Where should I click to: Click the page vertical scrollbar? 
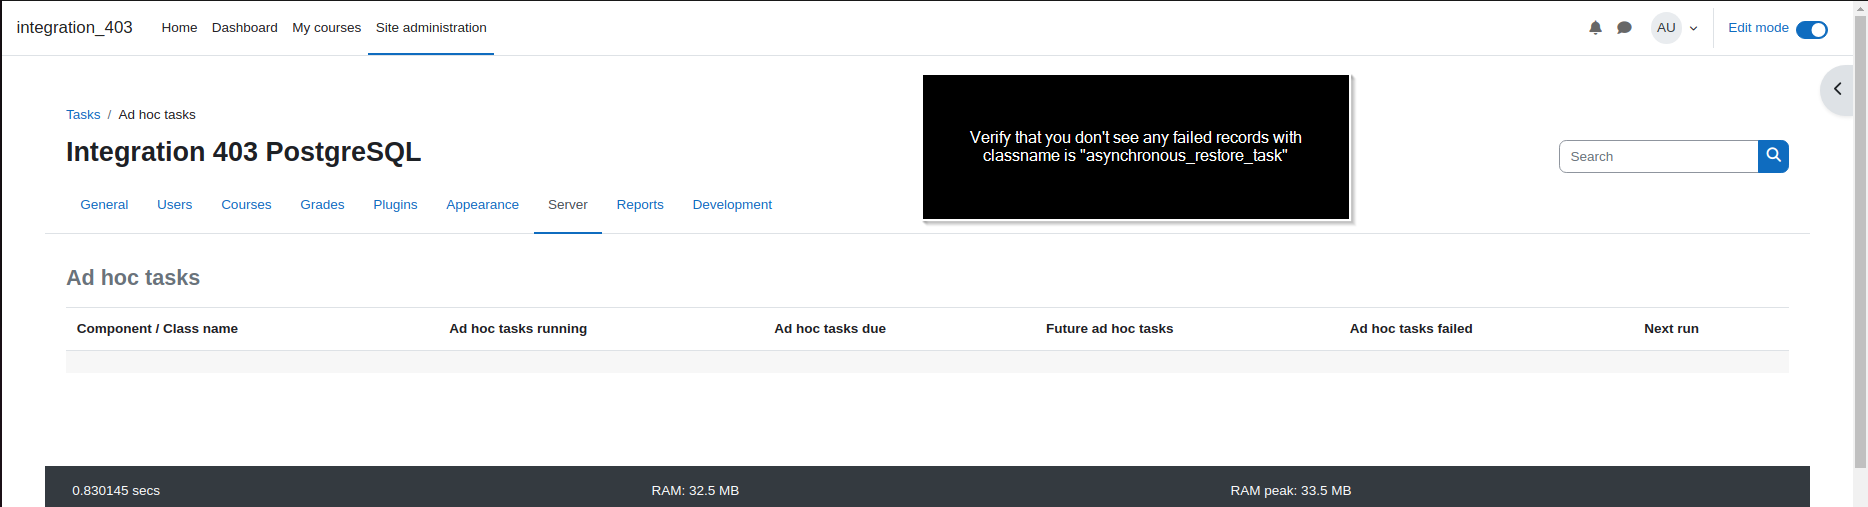1860,240
